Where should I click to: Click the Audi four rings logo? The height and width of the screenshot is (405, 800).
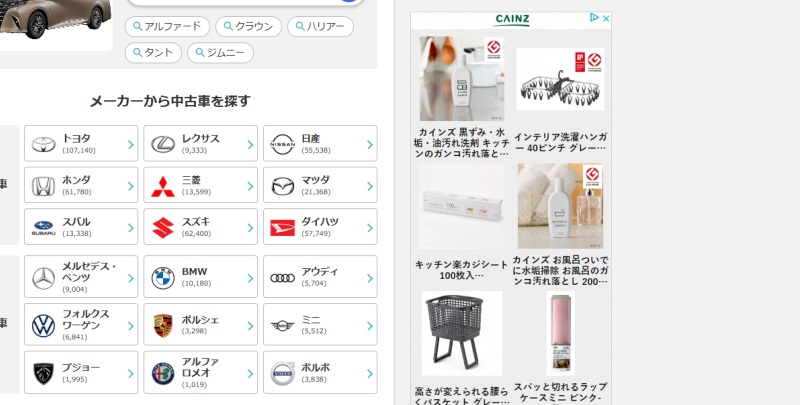[x=283, y=278]
